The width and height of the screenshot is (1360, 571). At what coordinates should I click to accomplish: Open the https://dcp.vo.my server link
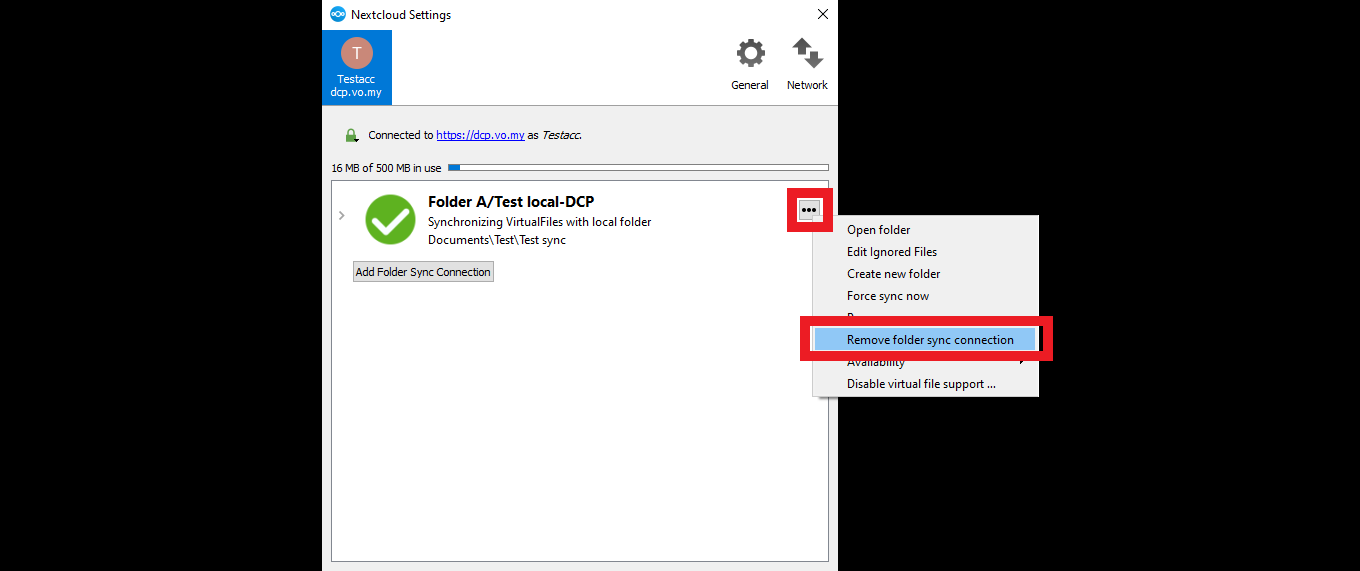[x=480, y=135]
